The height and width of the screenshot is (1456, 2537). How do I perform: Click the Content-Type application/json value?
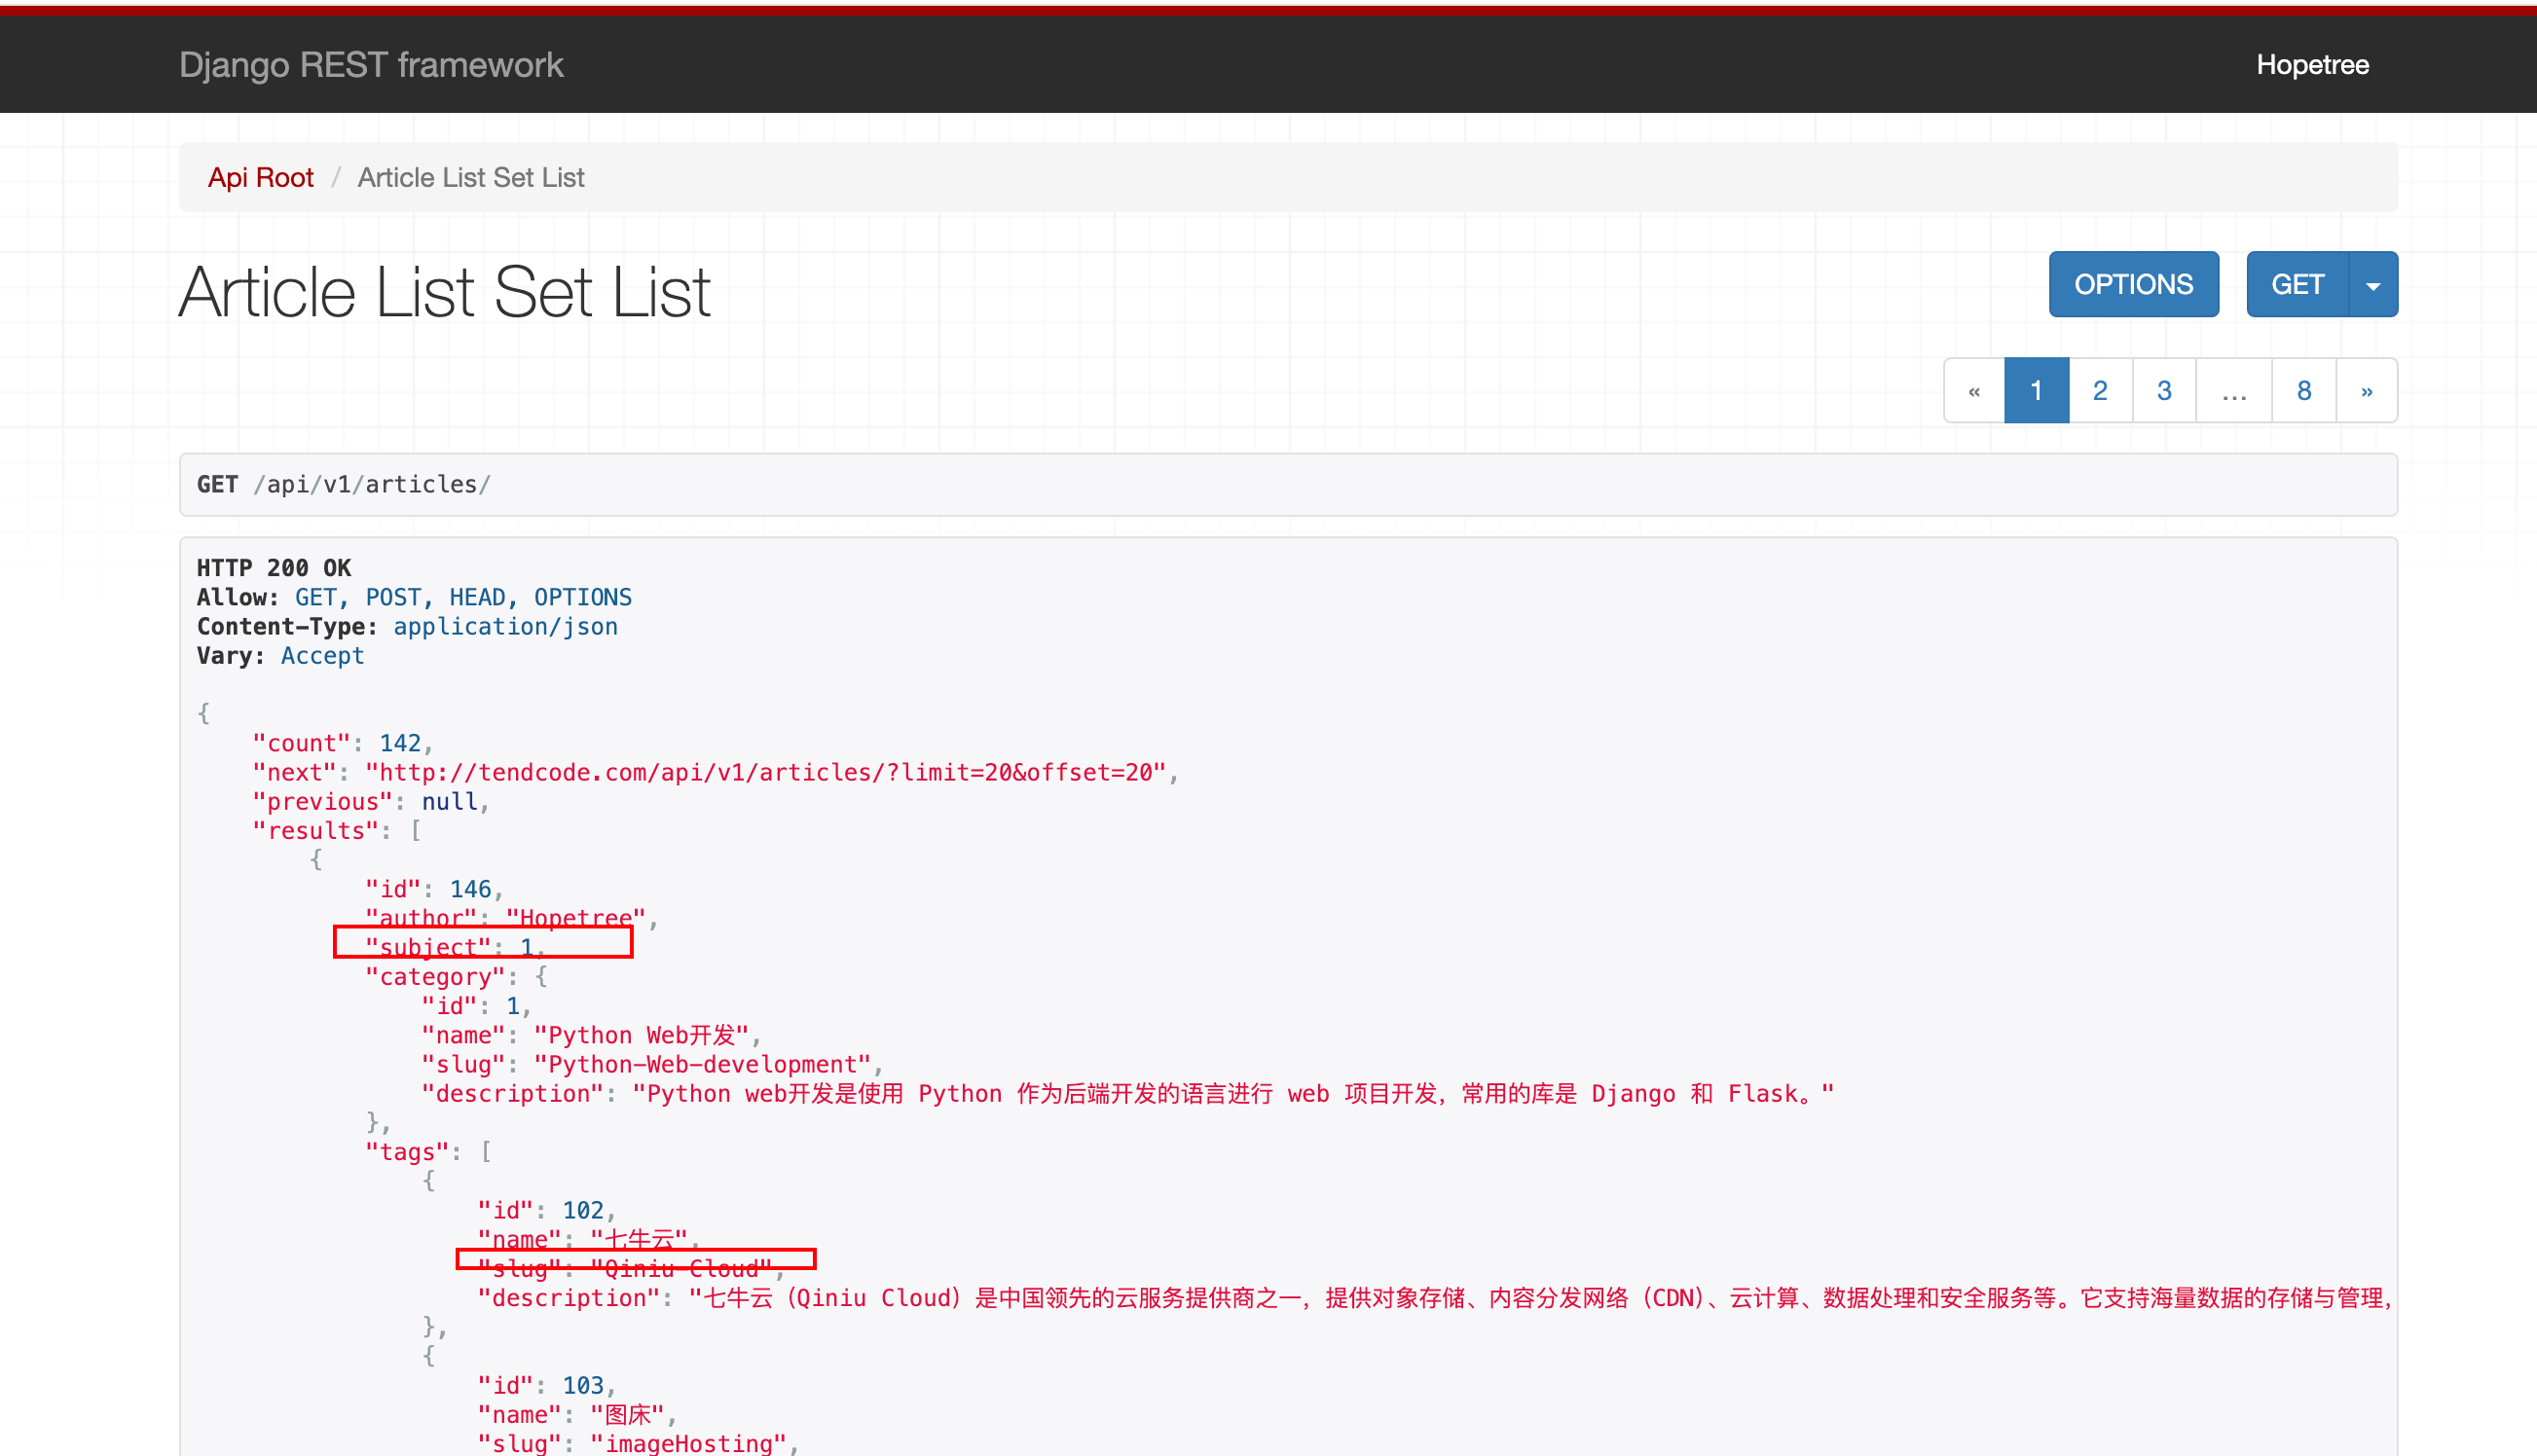[505, 626]
